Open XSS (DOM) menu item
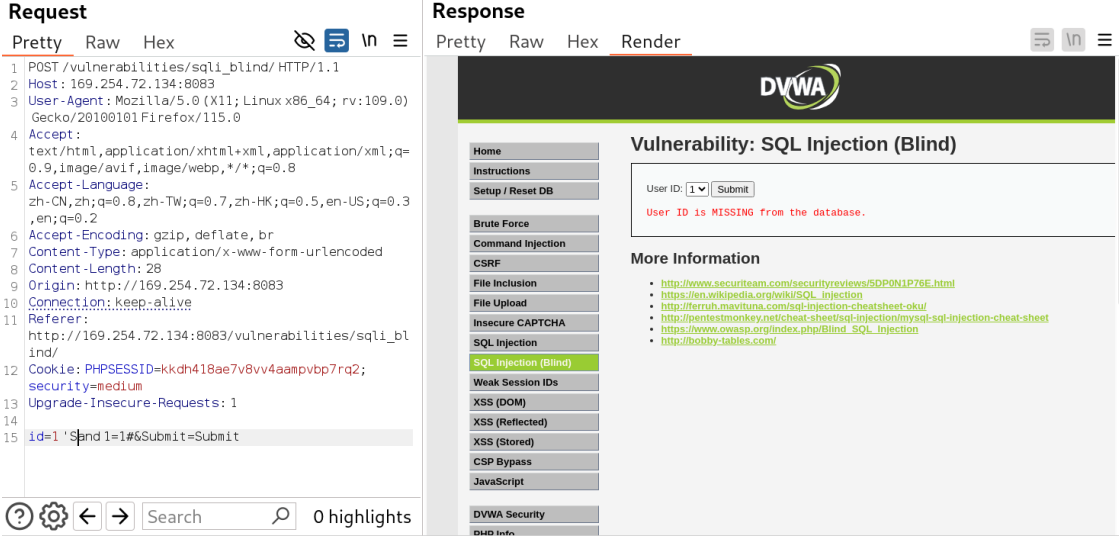Viewport: 1119px width, 537px height. coord(534,402)
